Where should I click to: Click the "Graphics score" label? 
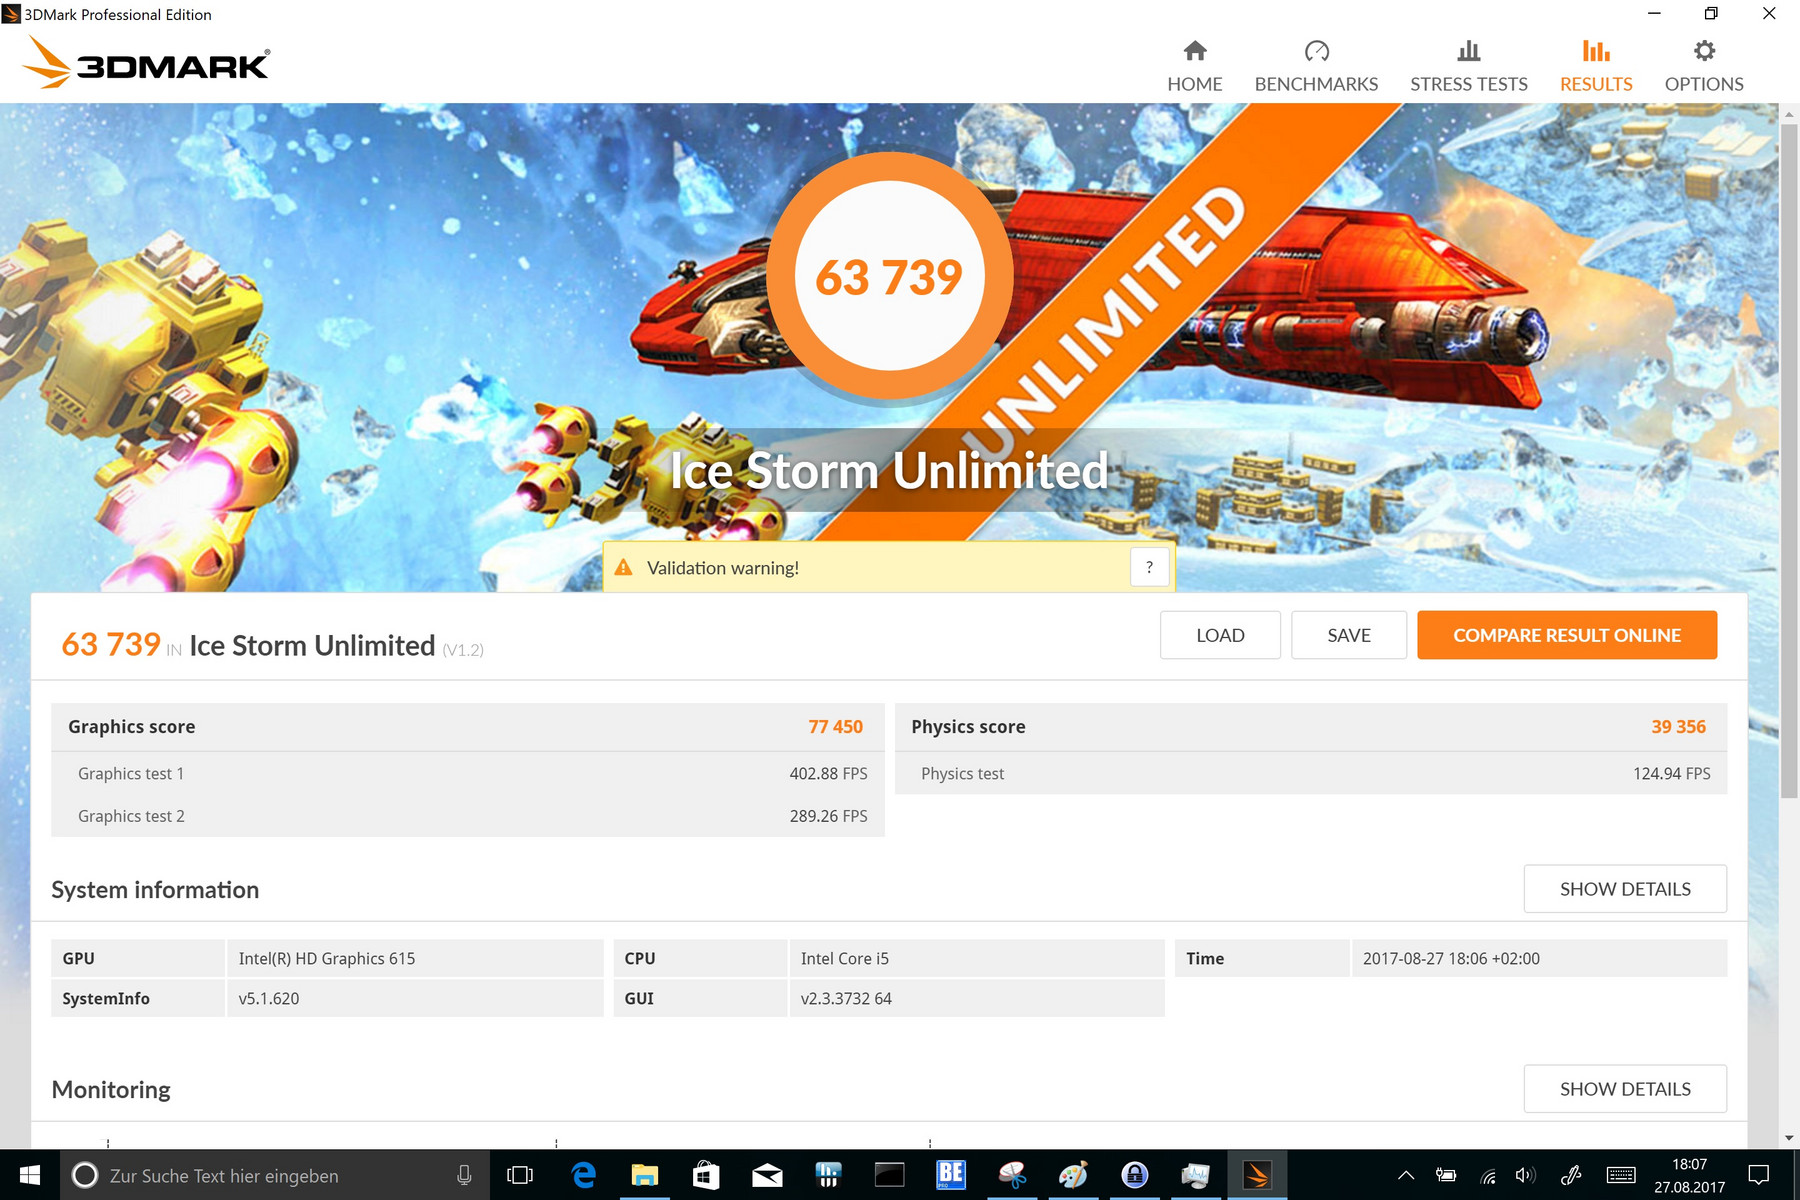tap(132, 727)
